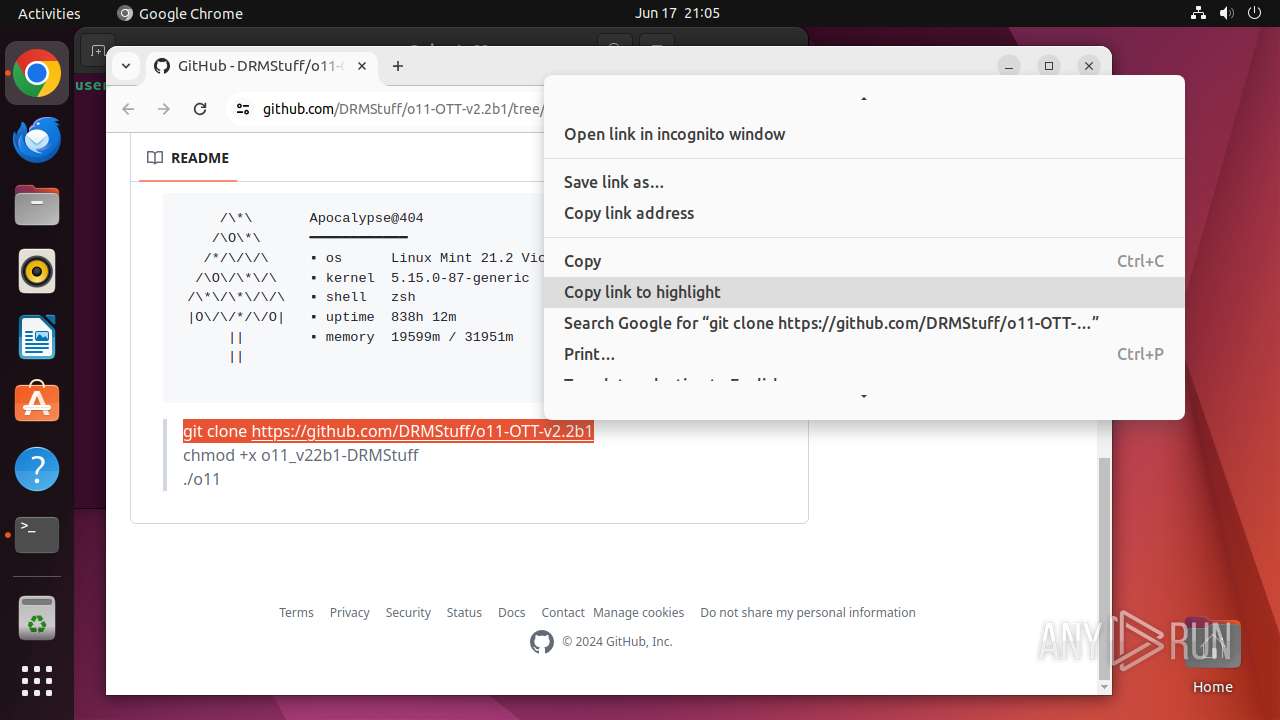Open a new Chrome tab
The height and width of the screenshot is (720, 1280).
coord(398,66)
